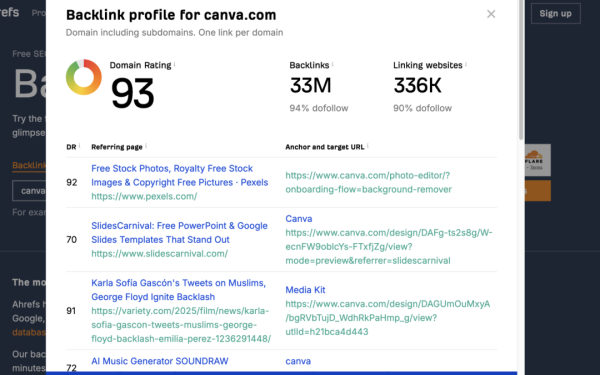Click the Sign up button
The height and width of the screenshot is (375, 600).
pyautogui.click(x=556, y=13)
